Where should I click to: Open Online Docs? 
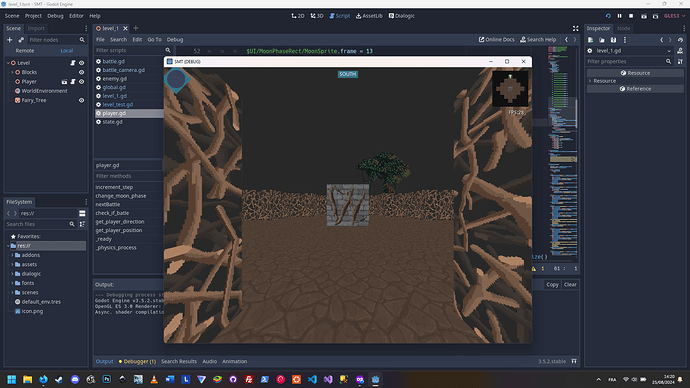pos(496,40)
